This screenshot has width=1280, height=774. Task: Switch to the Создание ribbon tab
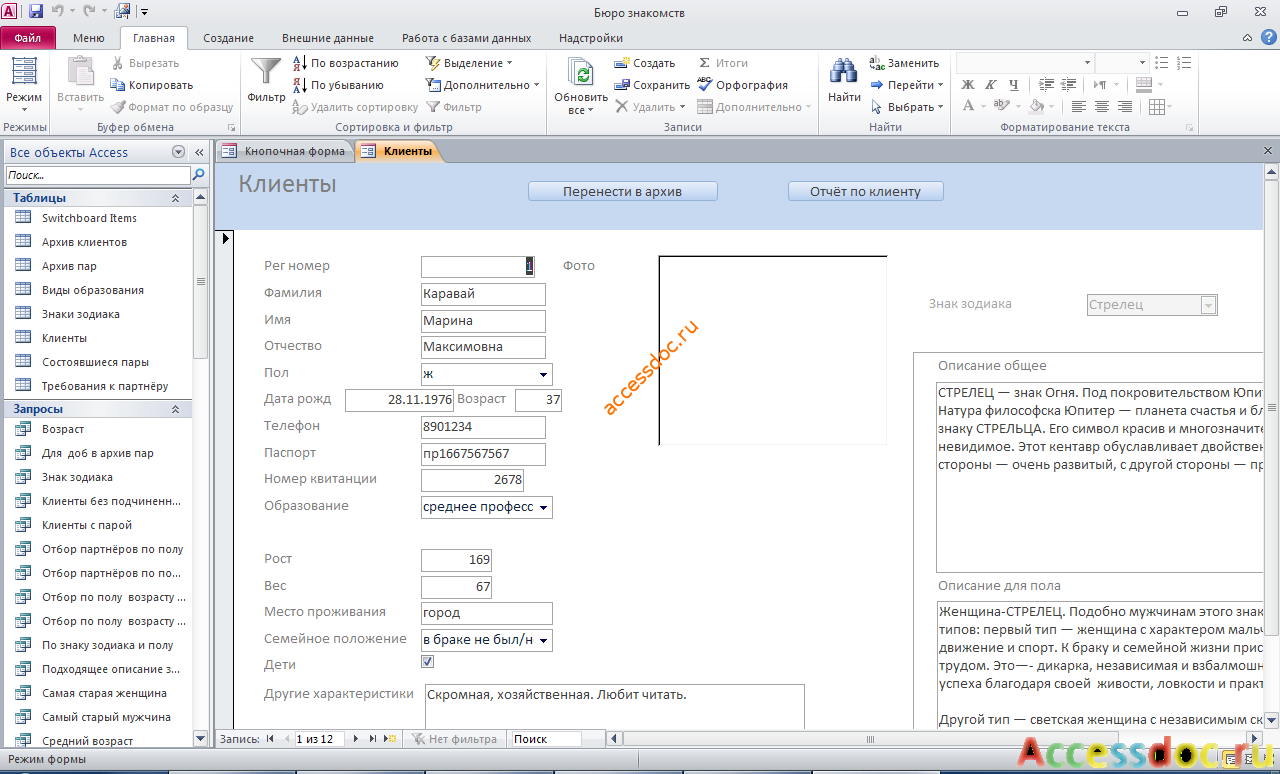click(x=228, y=38)
